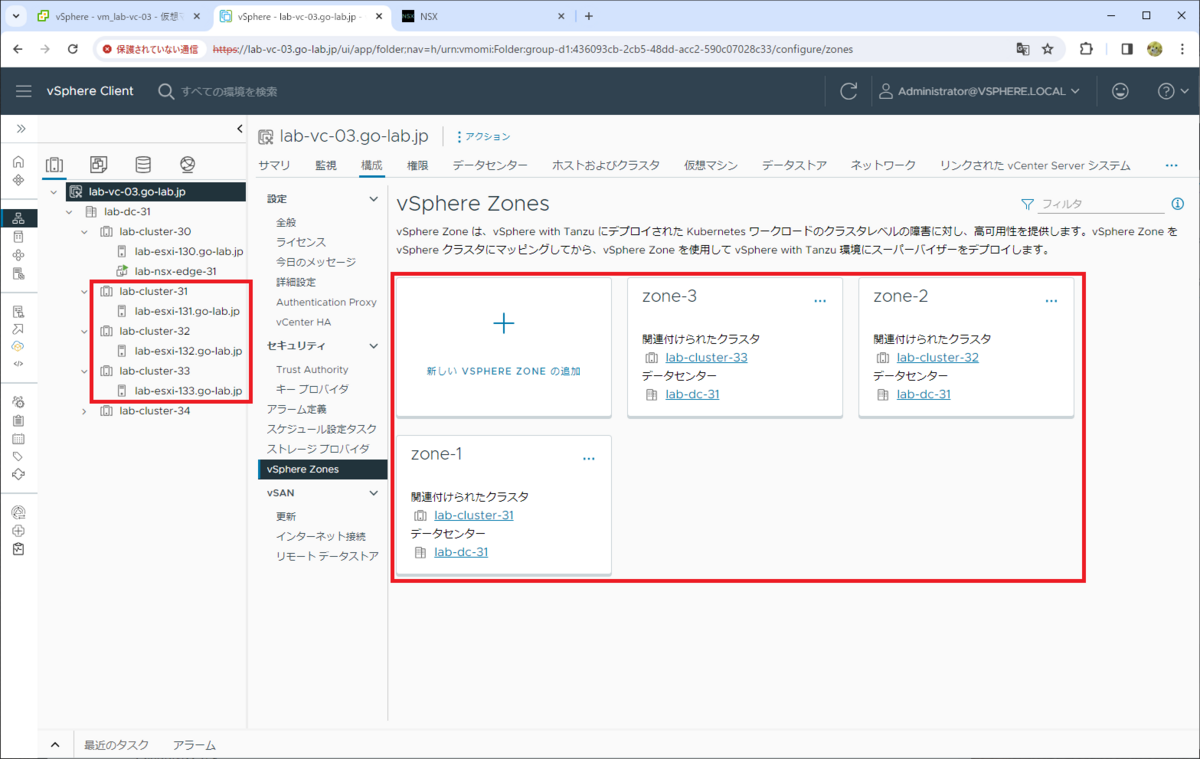Open the ネットワーク tab
Screen dimensions: 1200x759
click(883, 166)
